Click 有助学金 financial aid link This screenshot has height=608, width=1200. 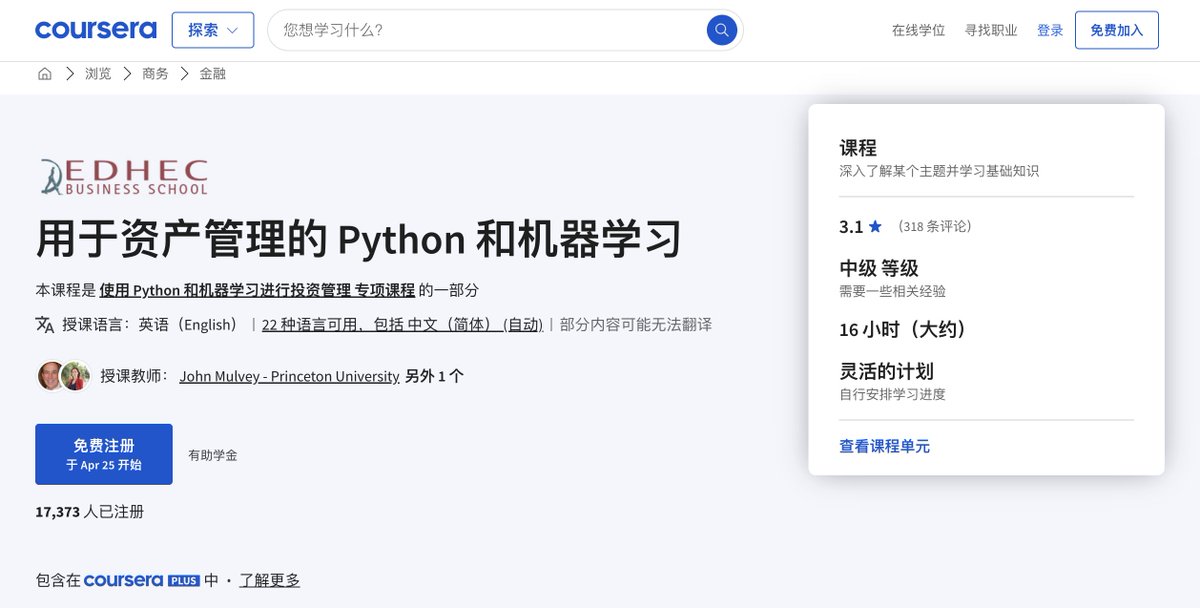point(213,455)
